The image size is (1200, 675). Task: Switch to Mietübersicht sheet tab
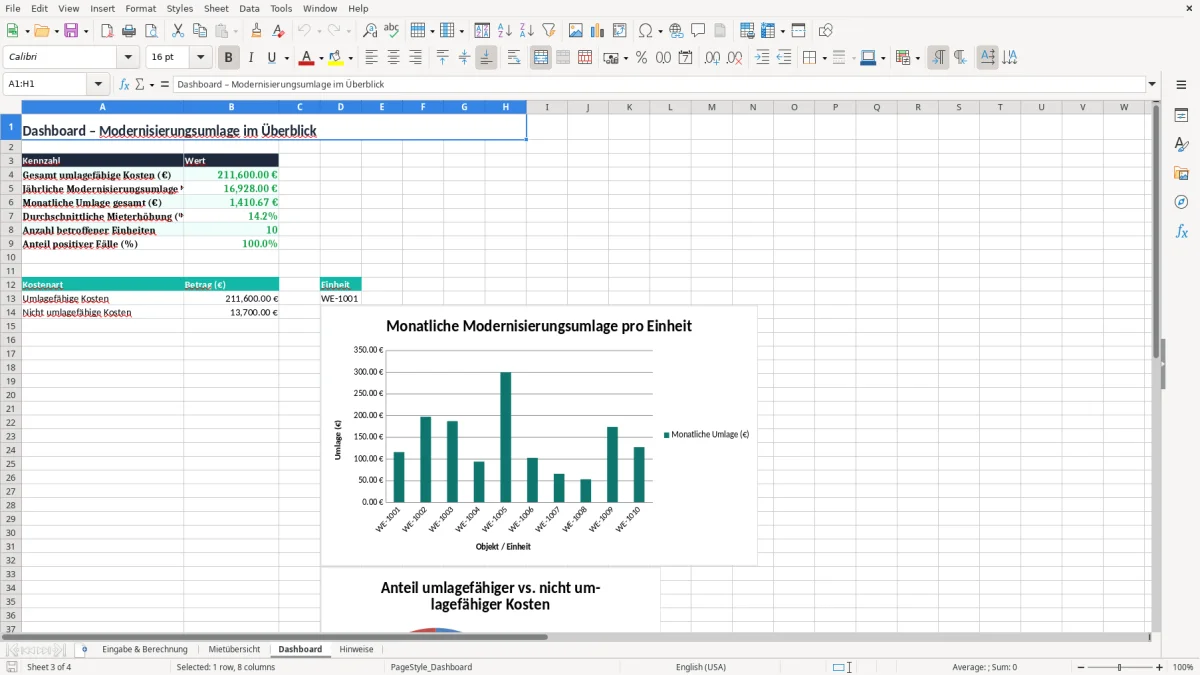pyautogui.click(x=234, y=649)
